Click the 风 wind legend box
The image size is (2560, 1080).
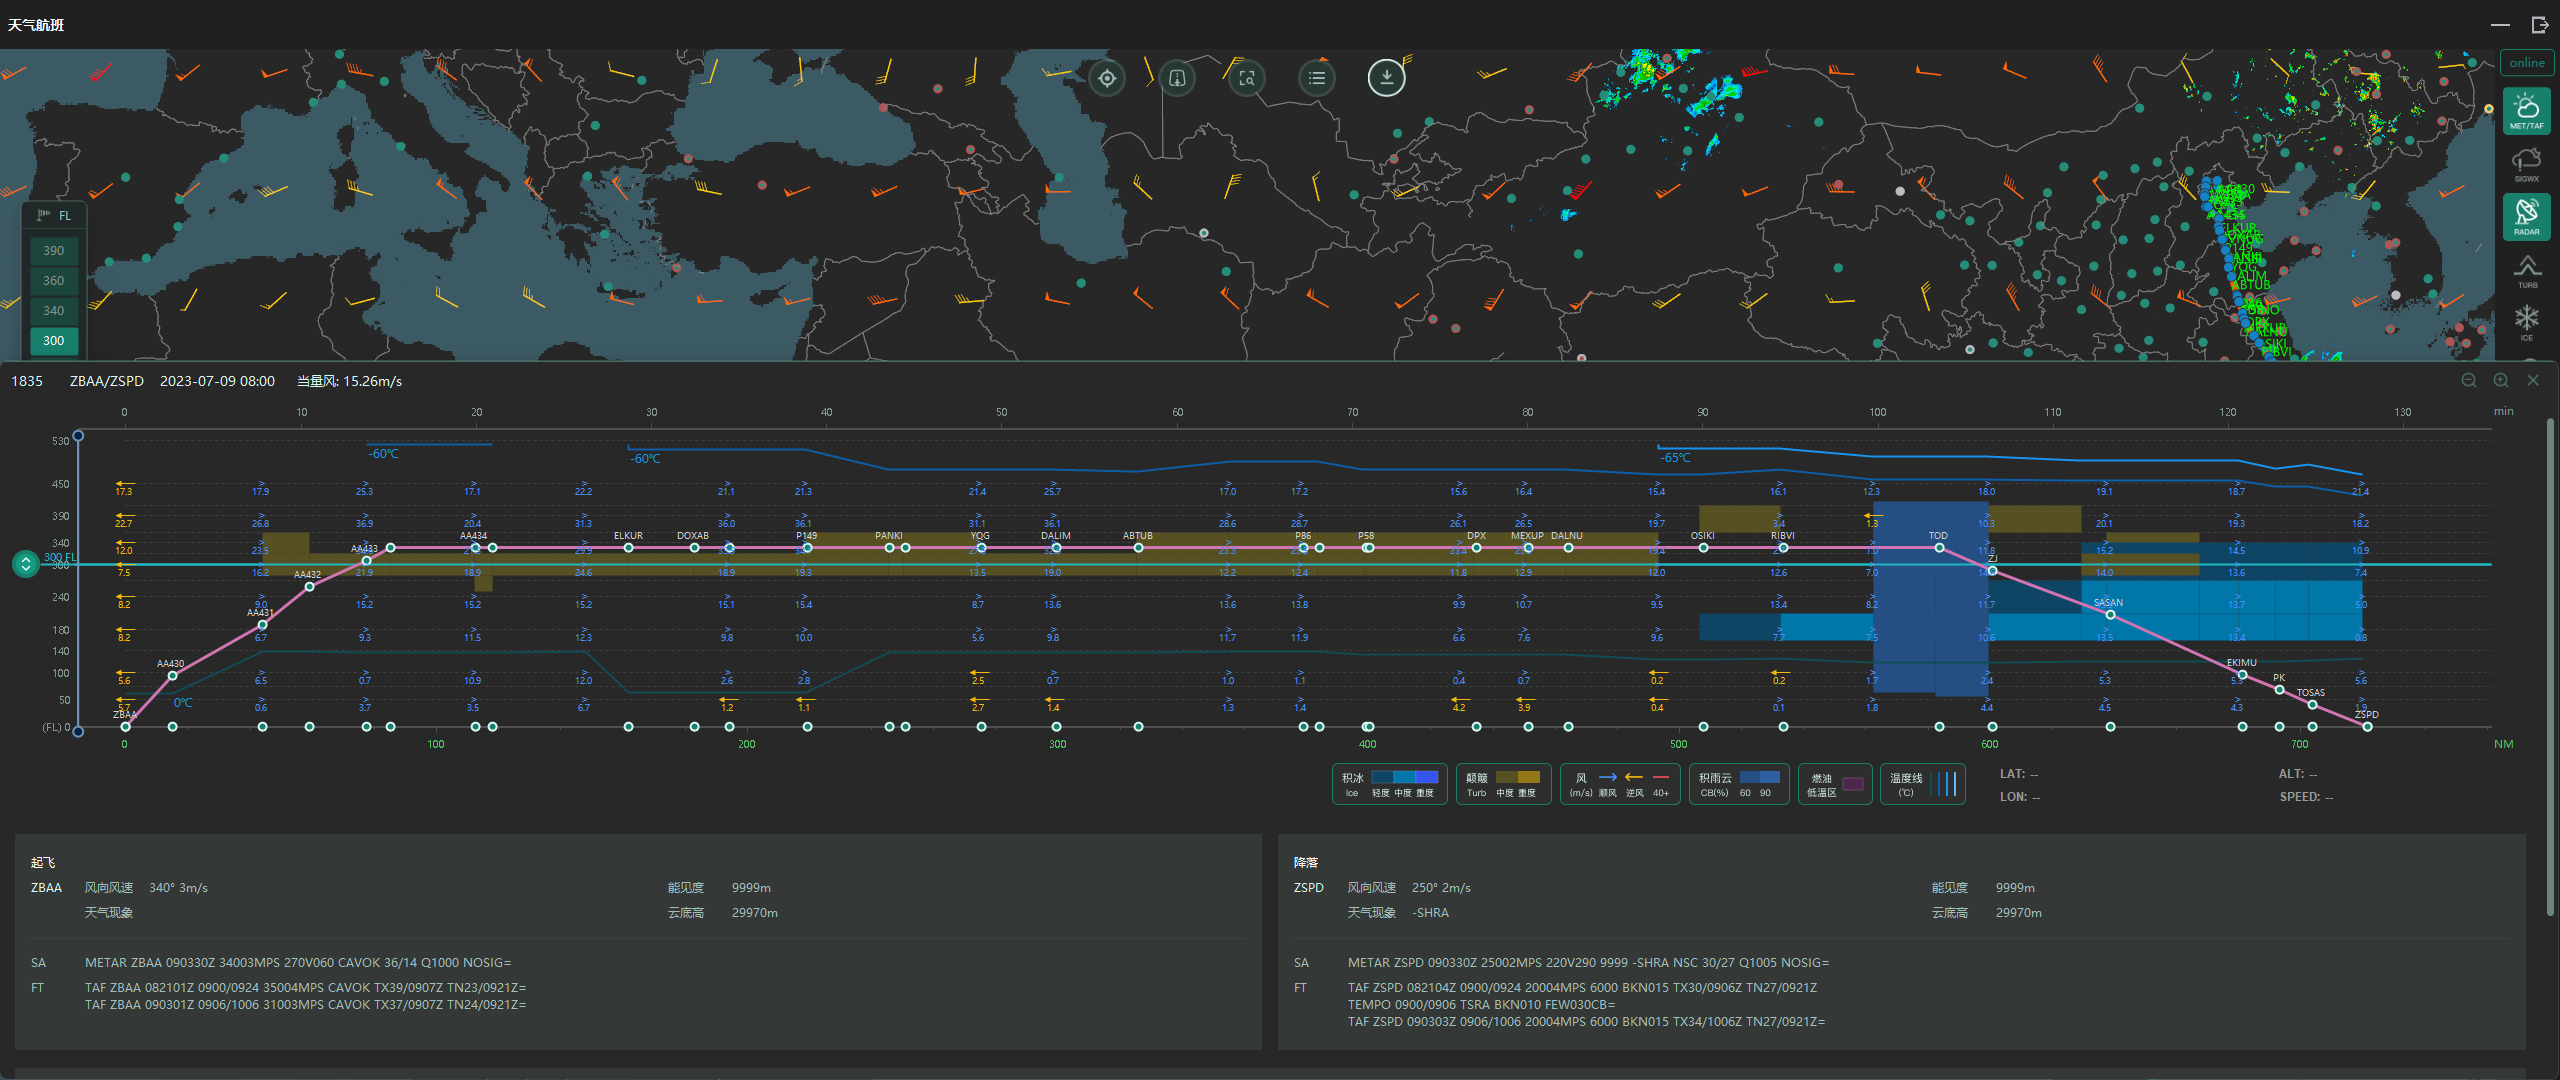coord(1620,784)
